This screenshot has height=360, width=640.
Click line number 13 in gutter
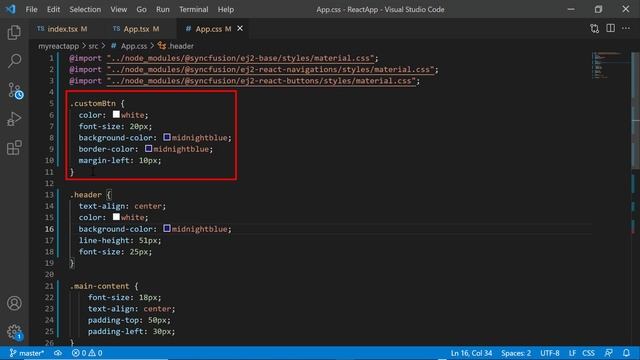(x=49, y=195)
